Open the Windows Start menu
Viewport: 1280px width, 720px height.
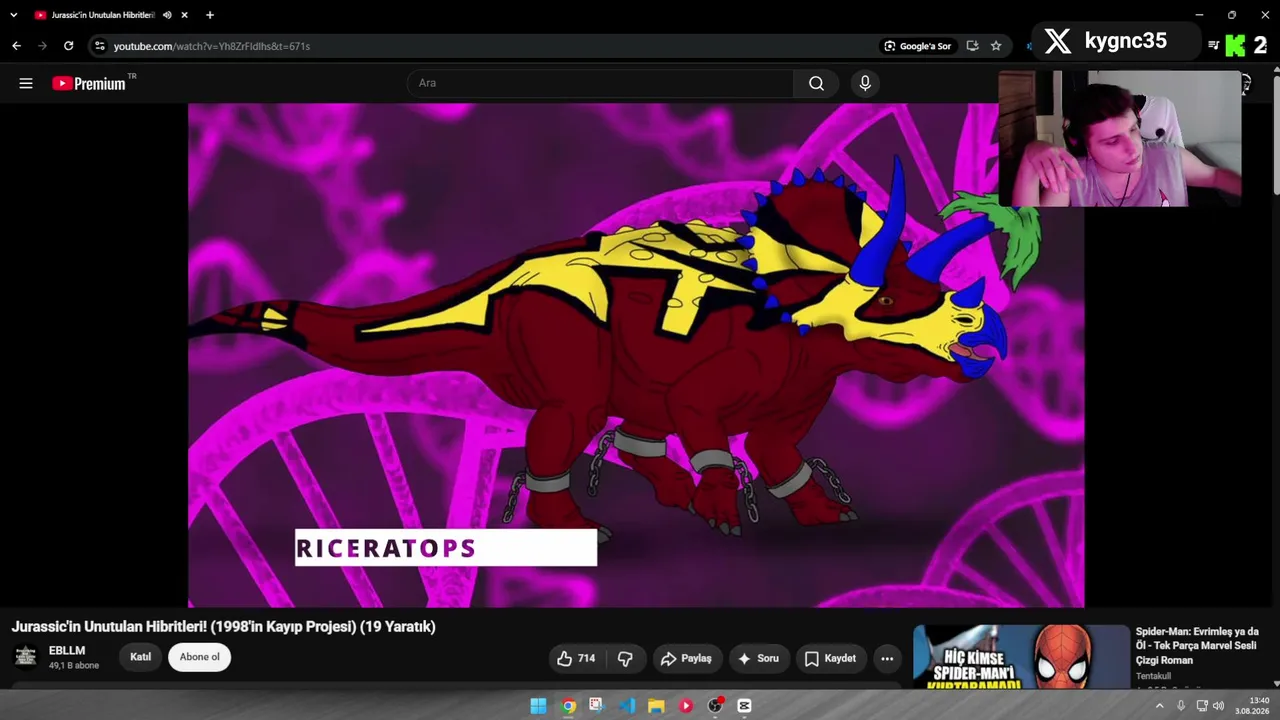tap(538, 706)
